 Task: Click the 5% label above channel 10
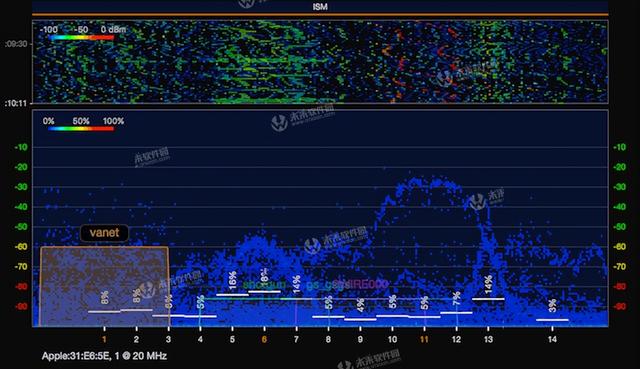(x=392, y=302)
